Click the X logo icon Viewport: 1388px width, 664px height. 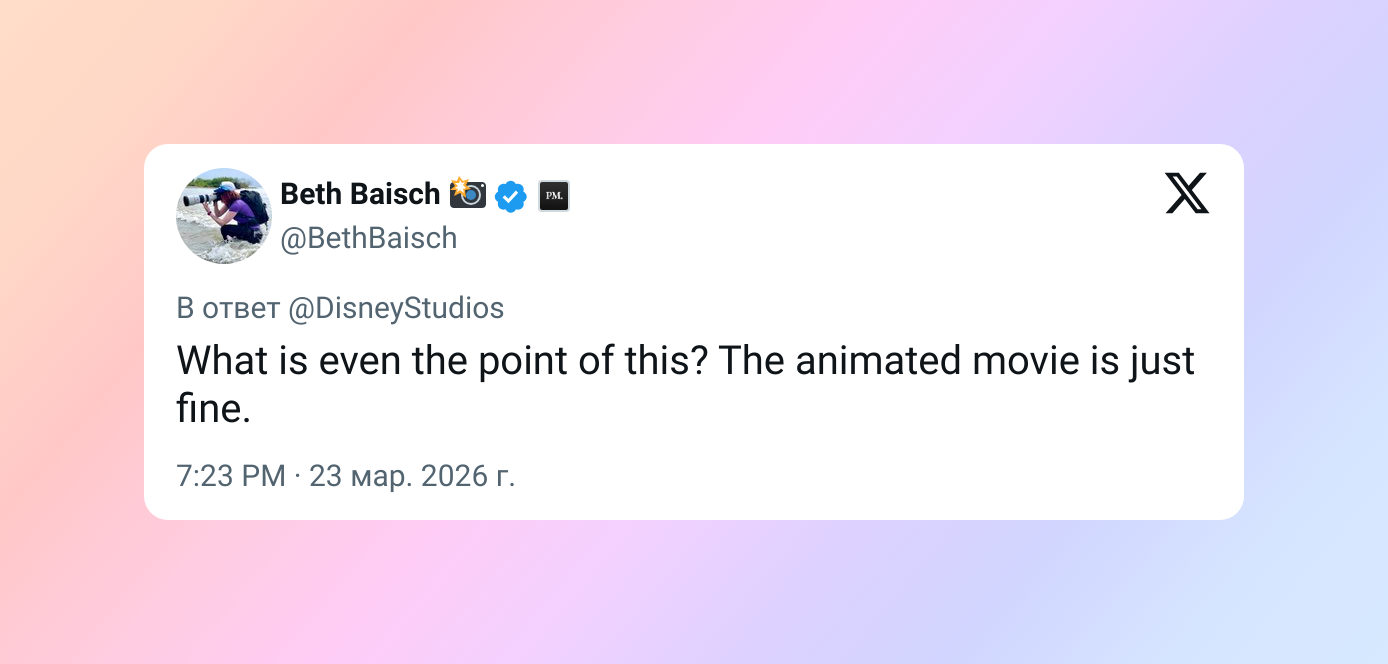coord(1186,193)
